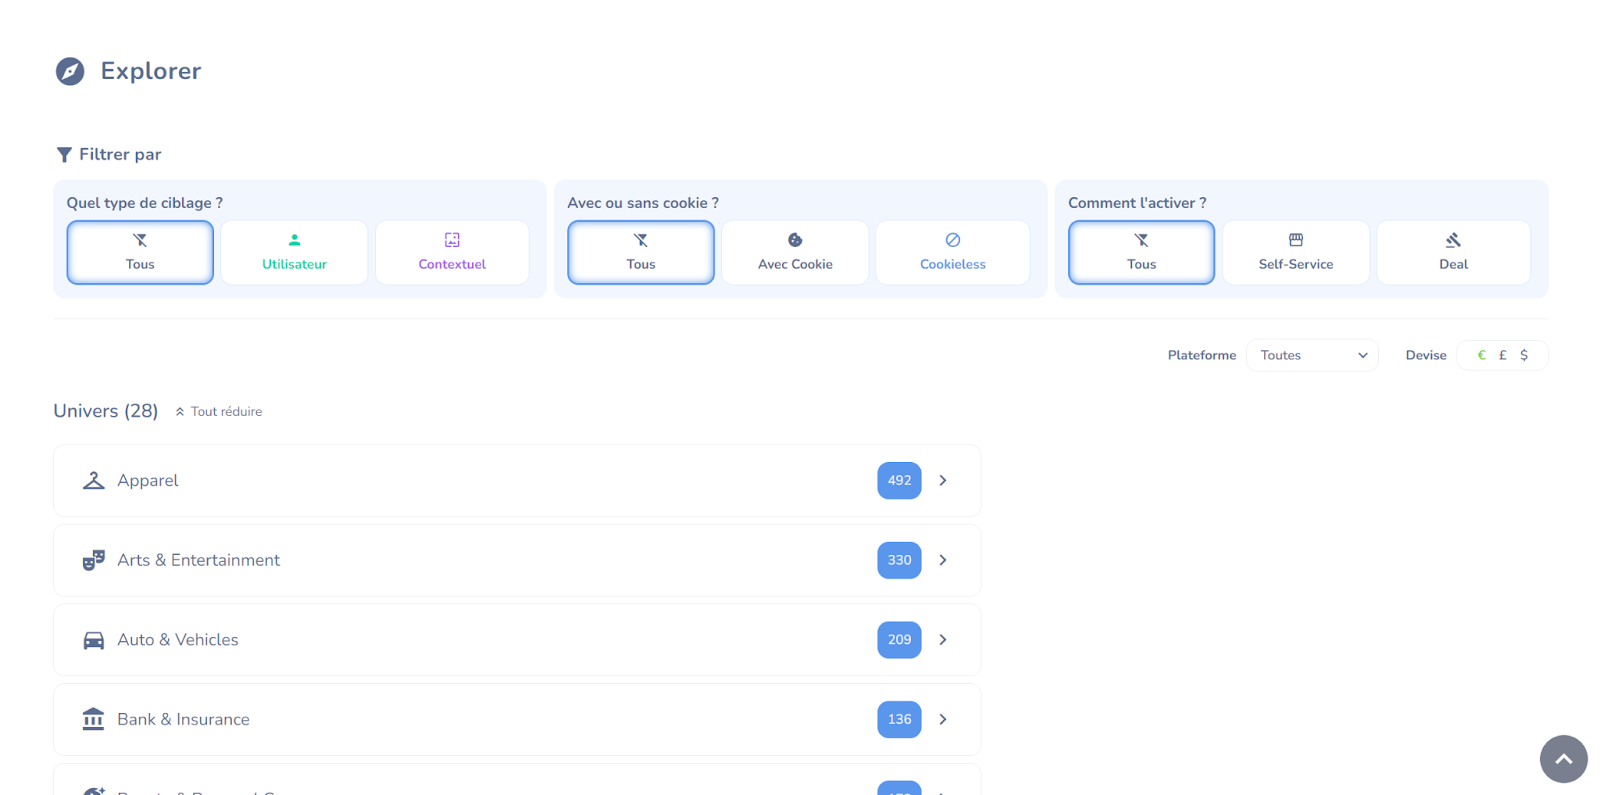The height and width of the screenshot is (795, 1600).
Task: Expand the Arts & Entertainment chevron
Action: (943, 560)
